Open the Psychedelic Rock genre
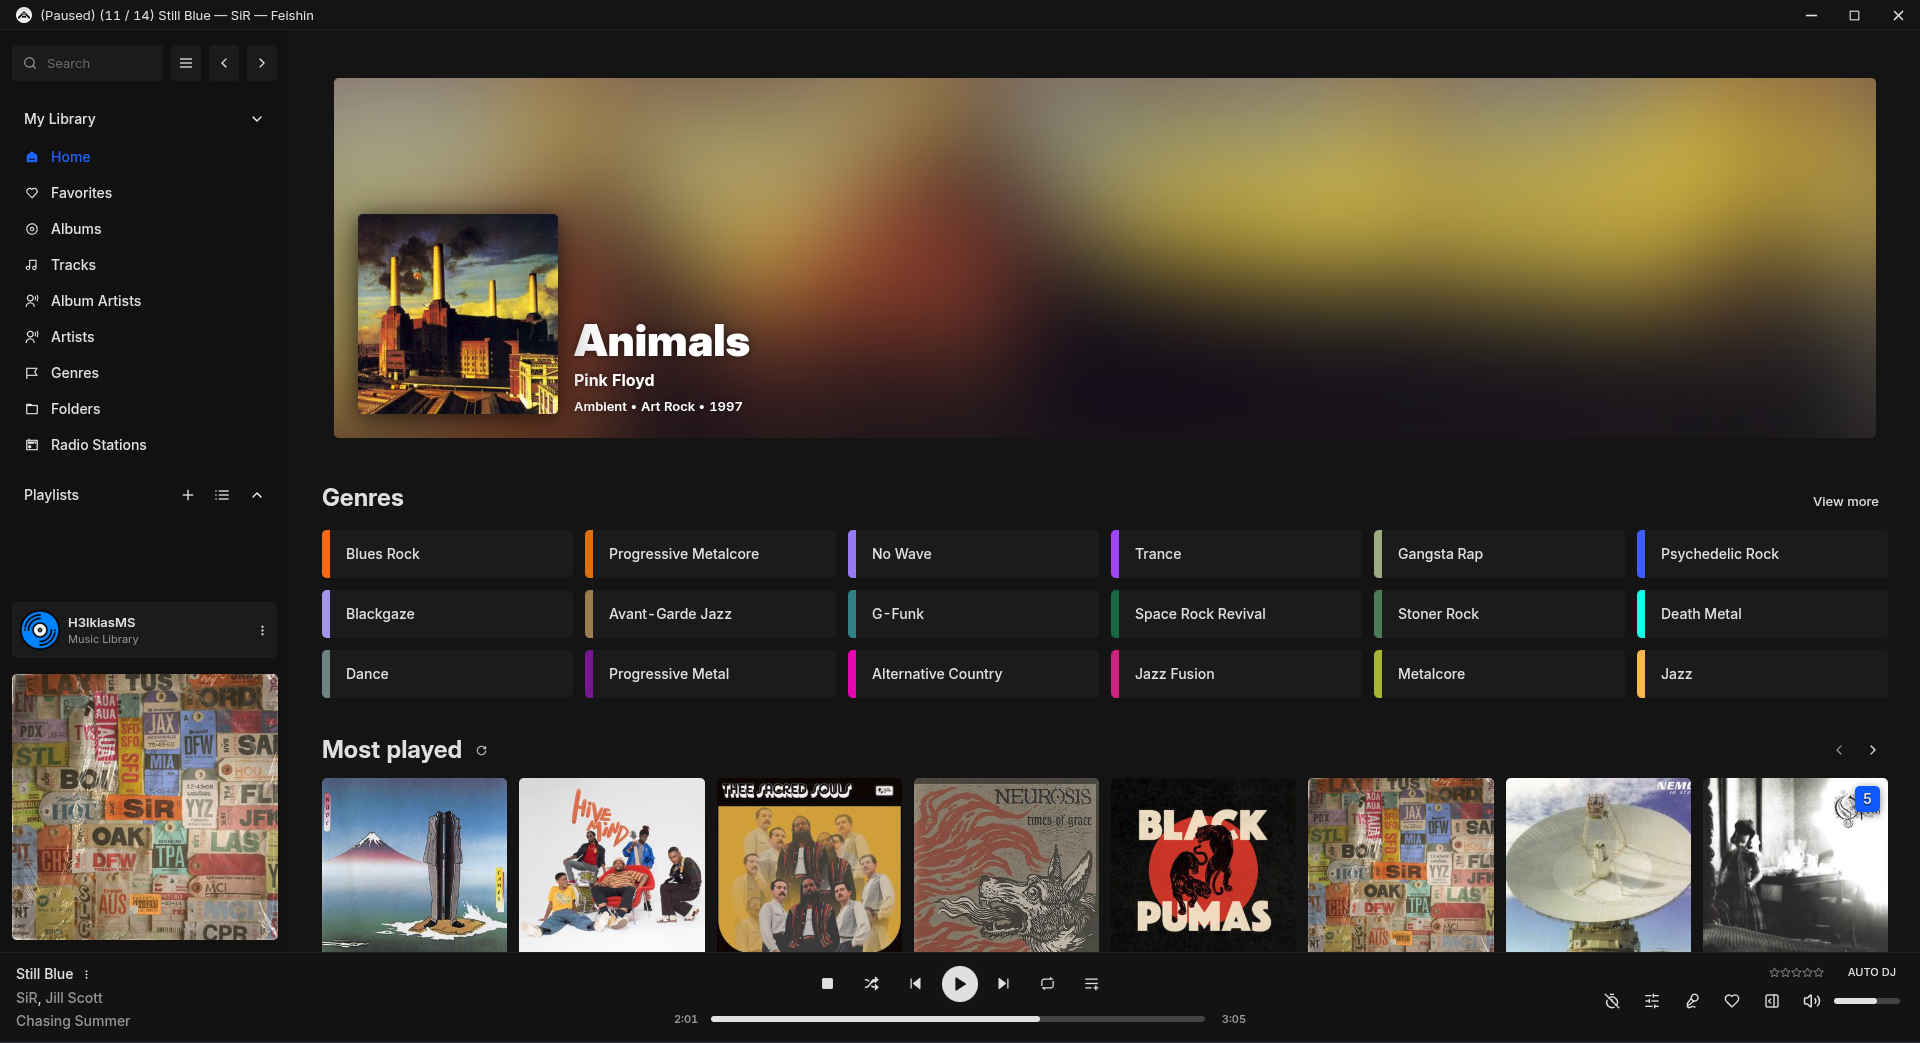The width and height of the screenshot is (1920, 1043). 1762,554
